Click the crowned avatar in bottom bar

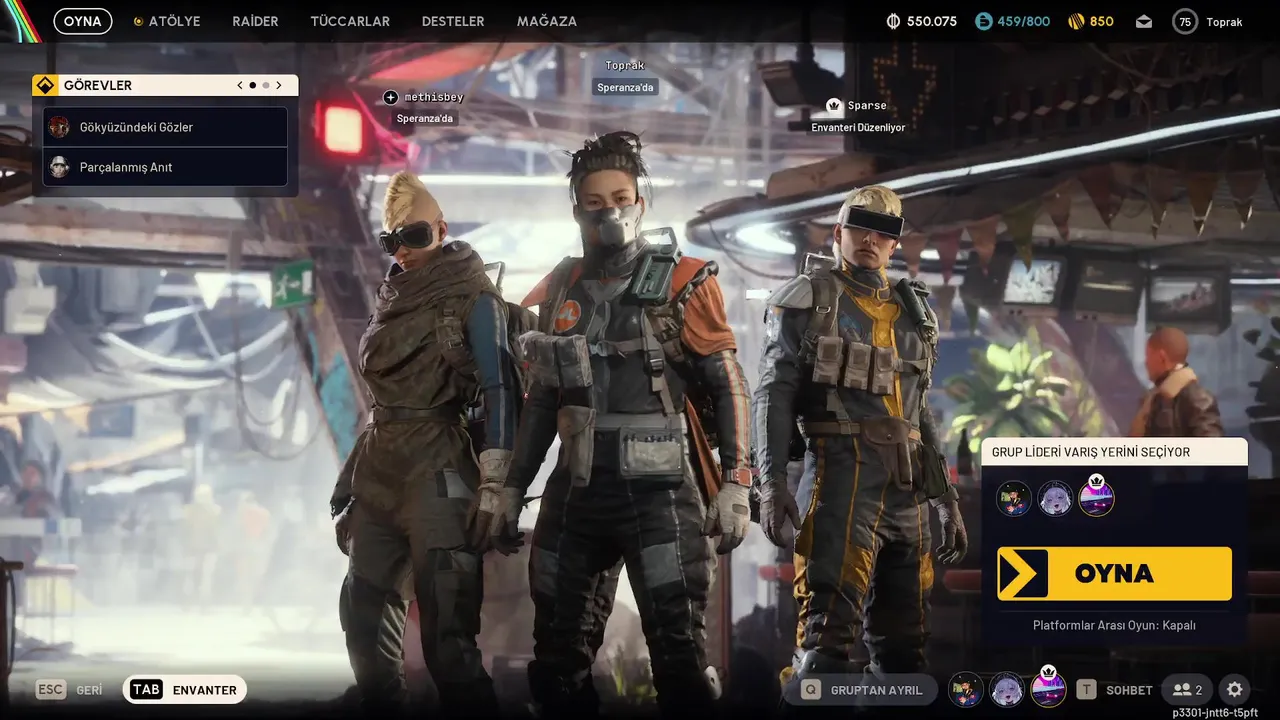(1049, 688)
